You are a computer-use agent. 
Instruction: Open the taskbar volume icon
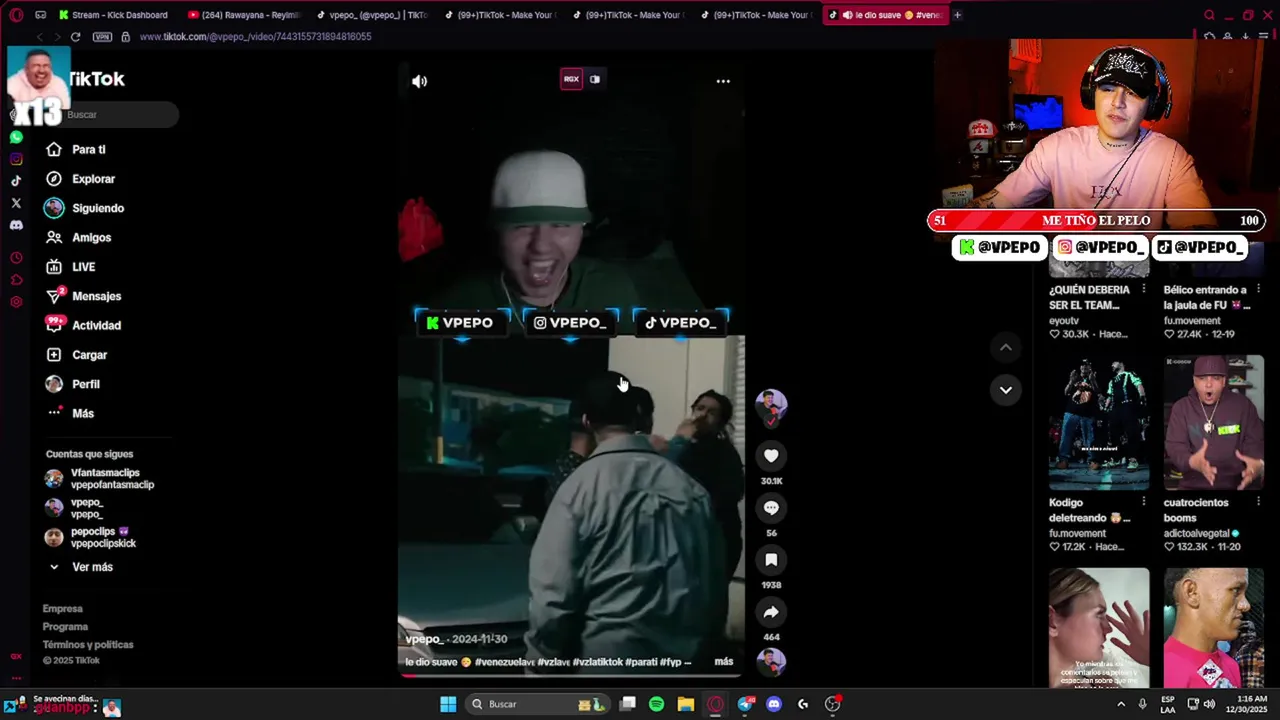tap(1209, 704)
